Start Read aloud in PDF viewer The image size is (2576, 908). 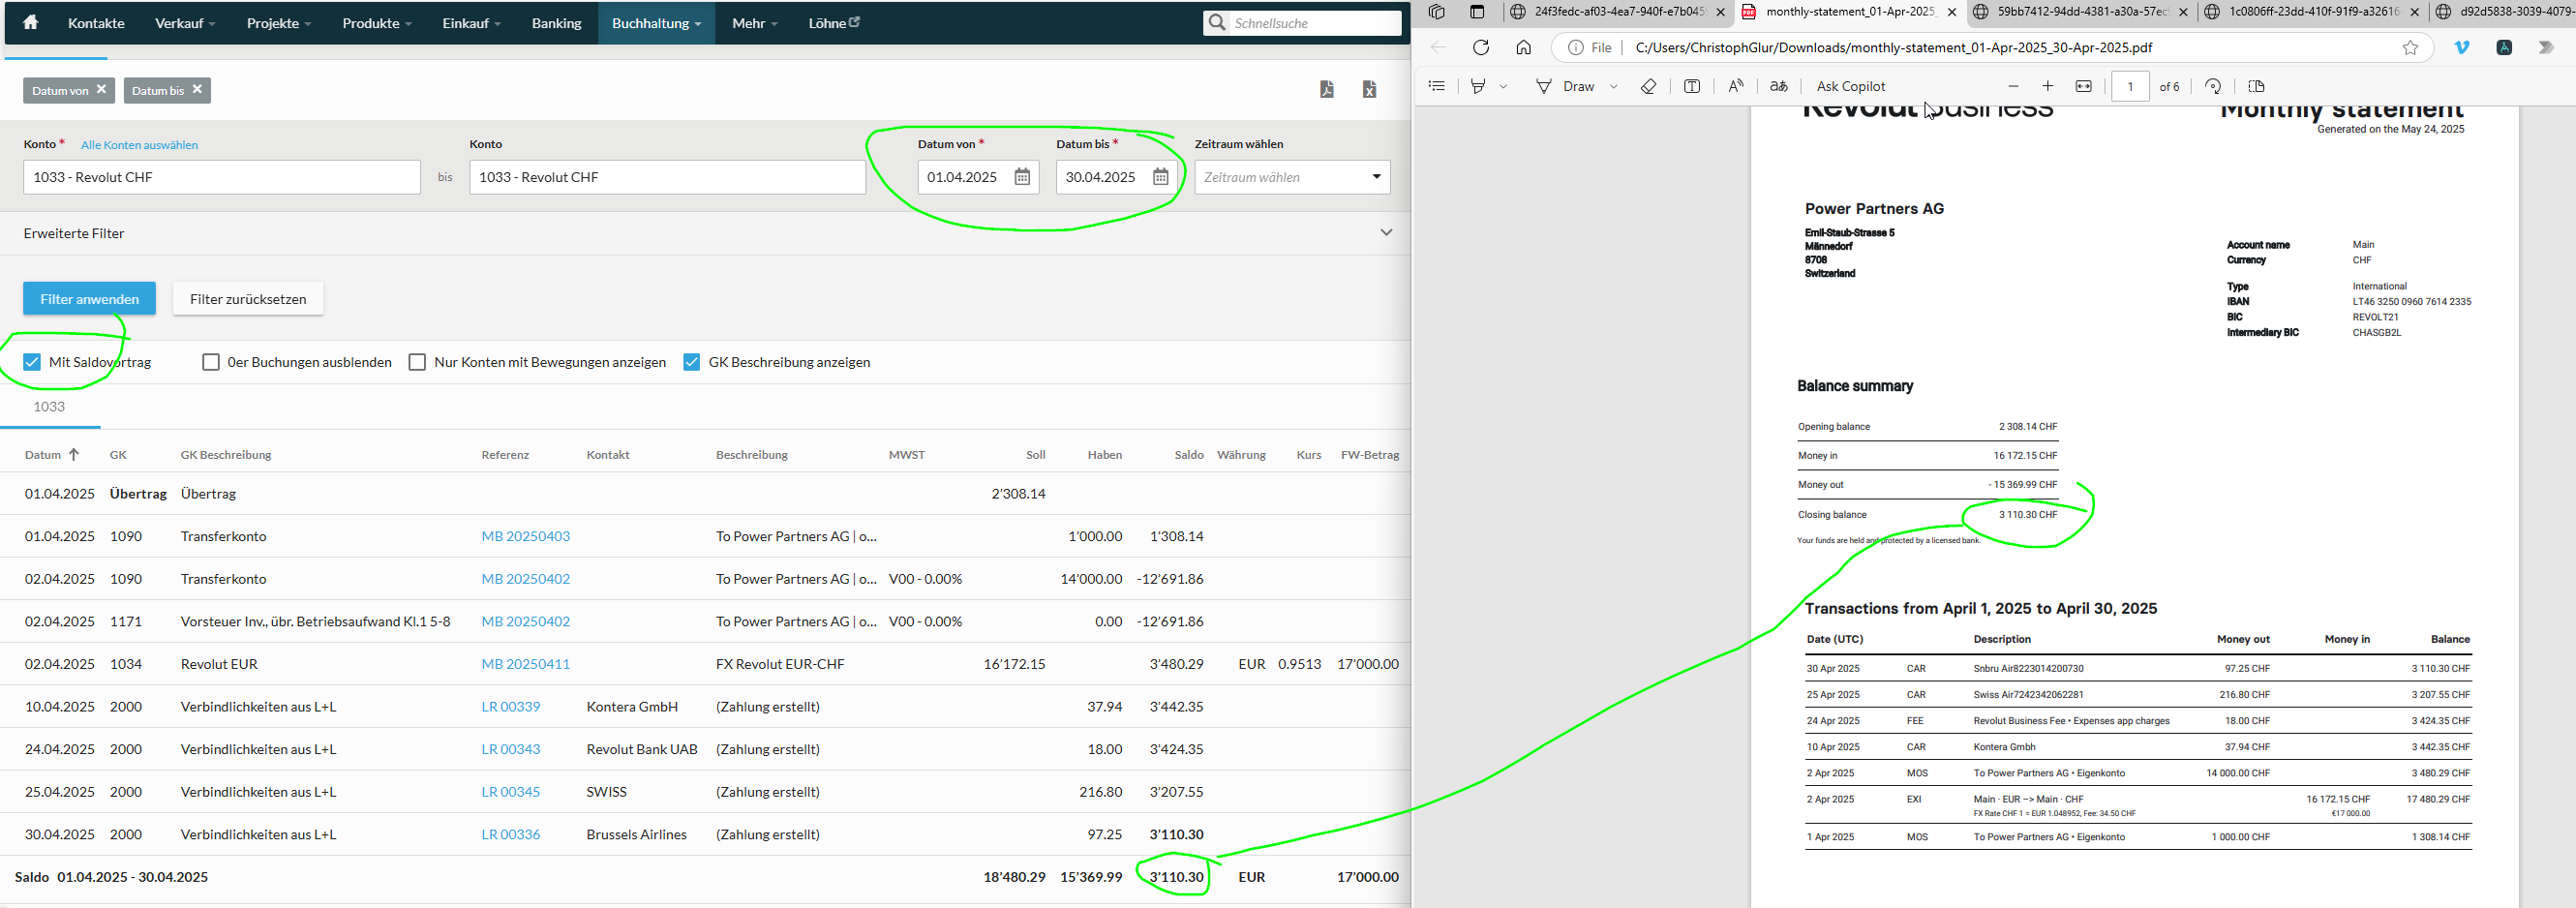point(1736,86)
